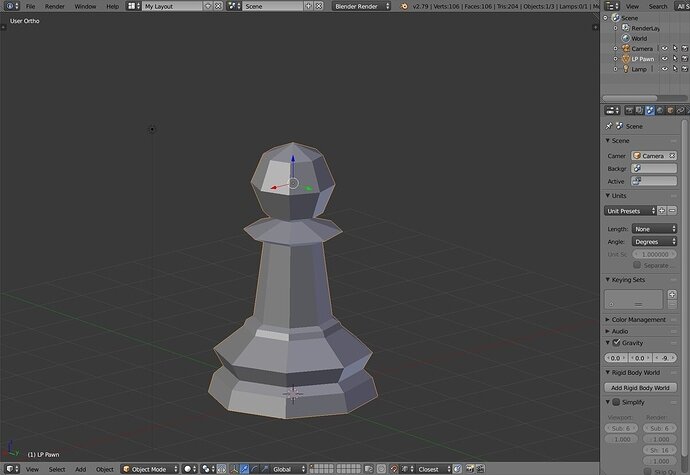Screen dimensions: 690x475
Task: Open the Unit Presets dropdown
Action: 630,211
